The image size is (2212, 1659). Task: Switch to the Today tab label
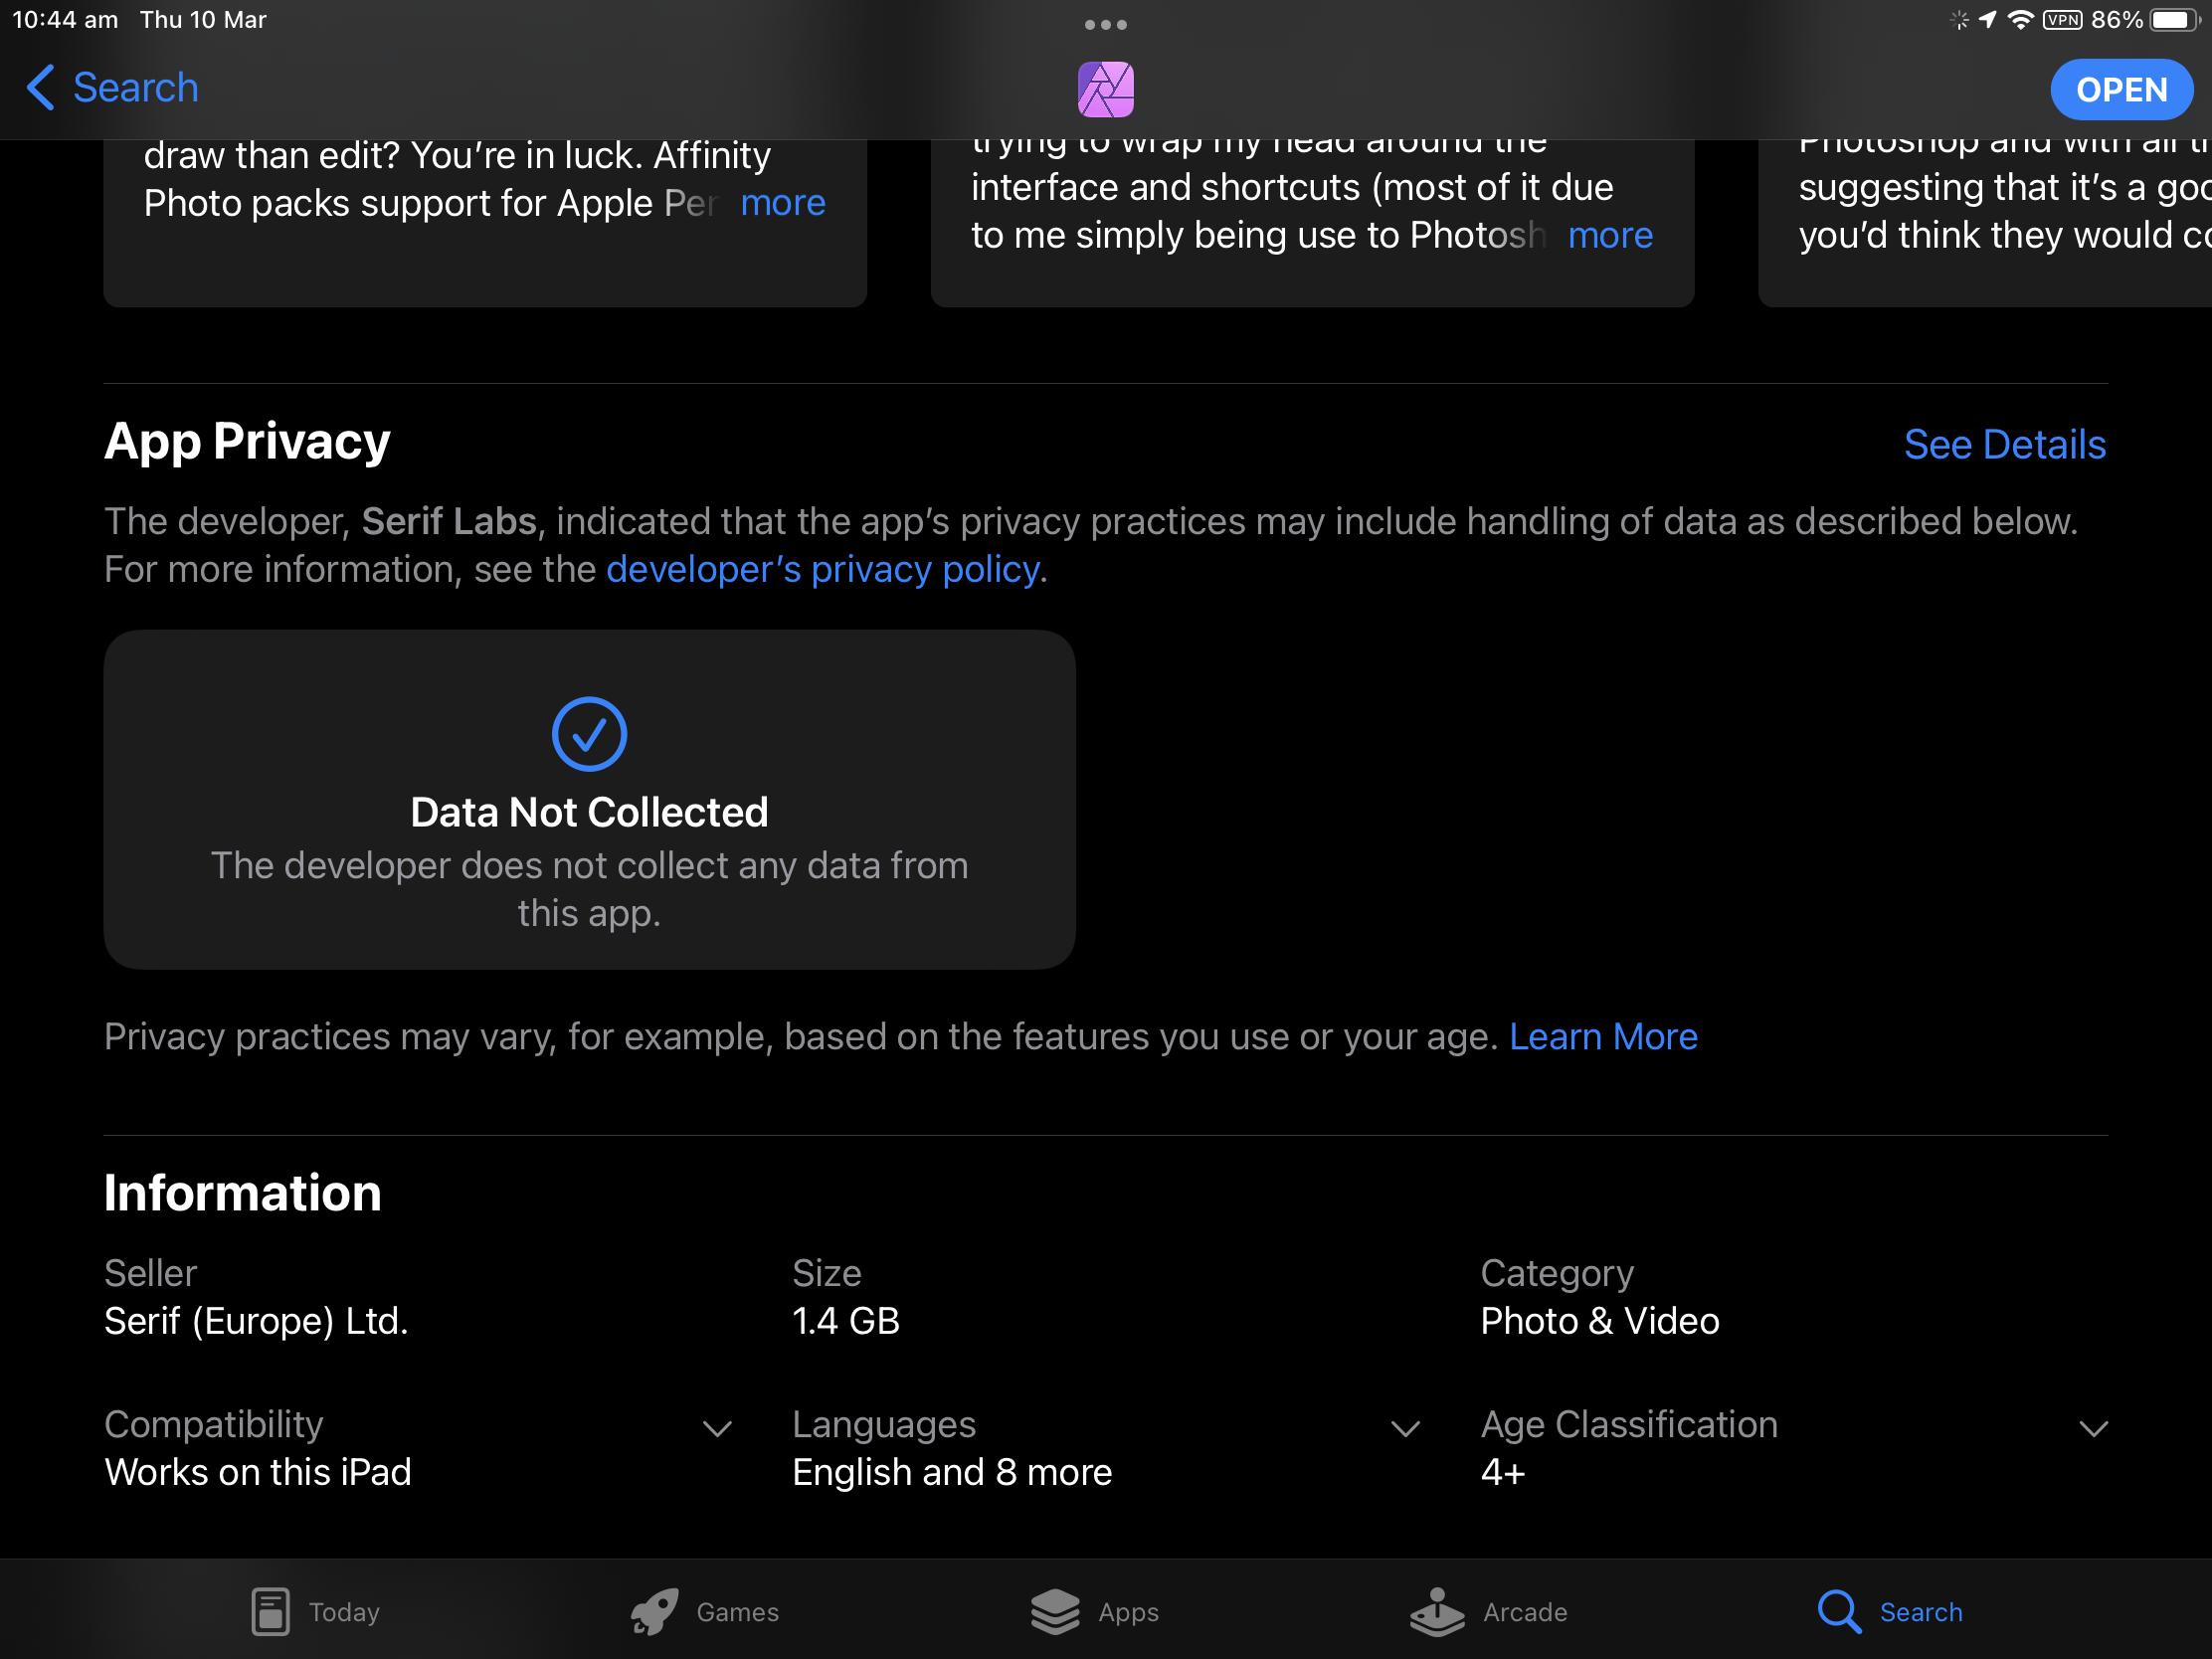pos(344,1612)
